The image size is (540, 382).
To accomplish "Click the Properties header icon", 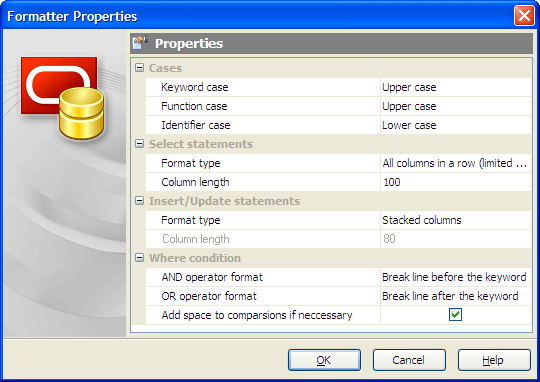I will pos(140,43).
